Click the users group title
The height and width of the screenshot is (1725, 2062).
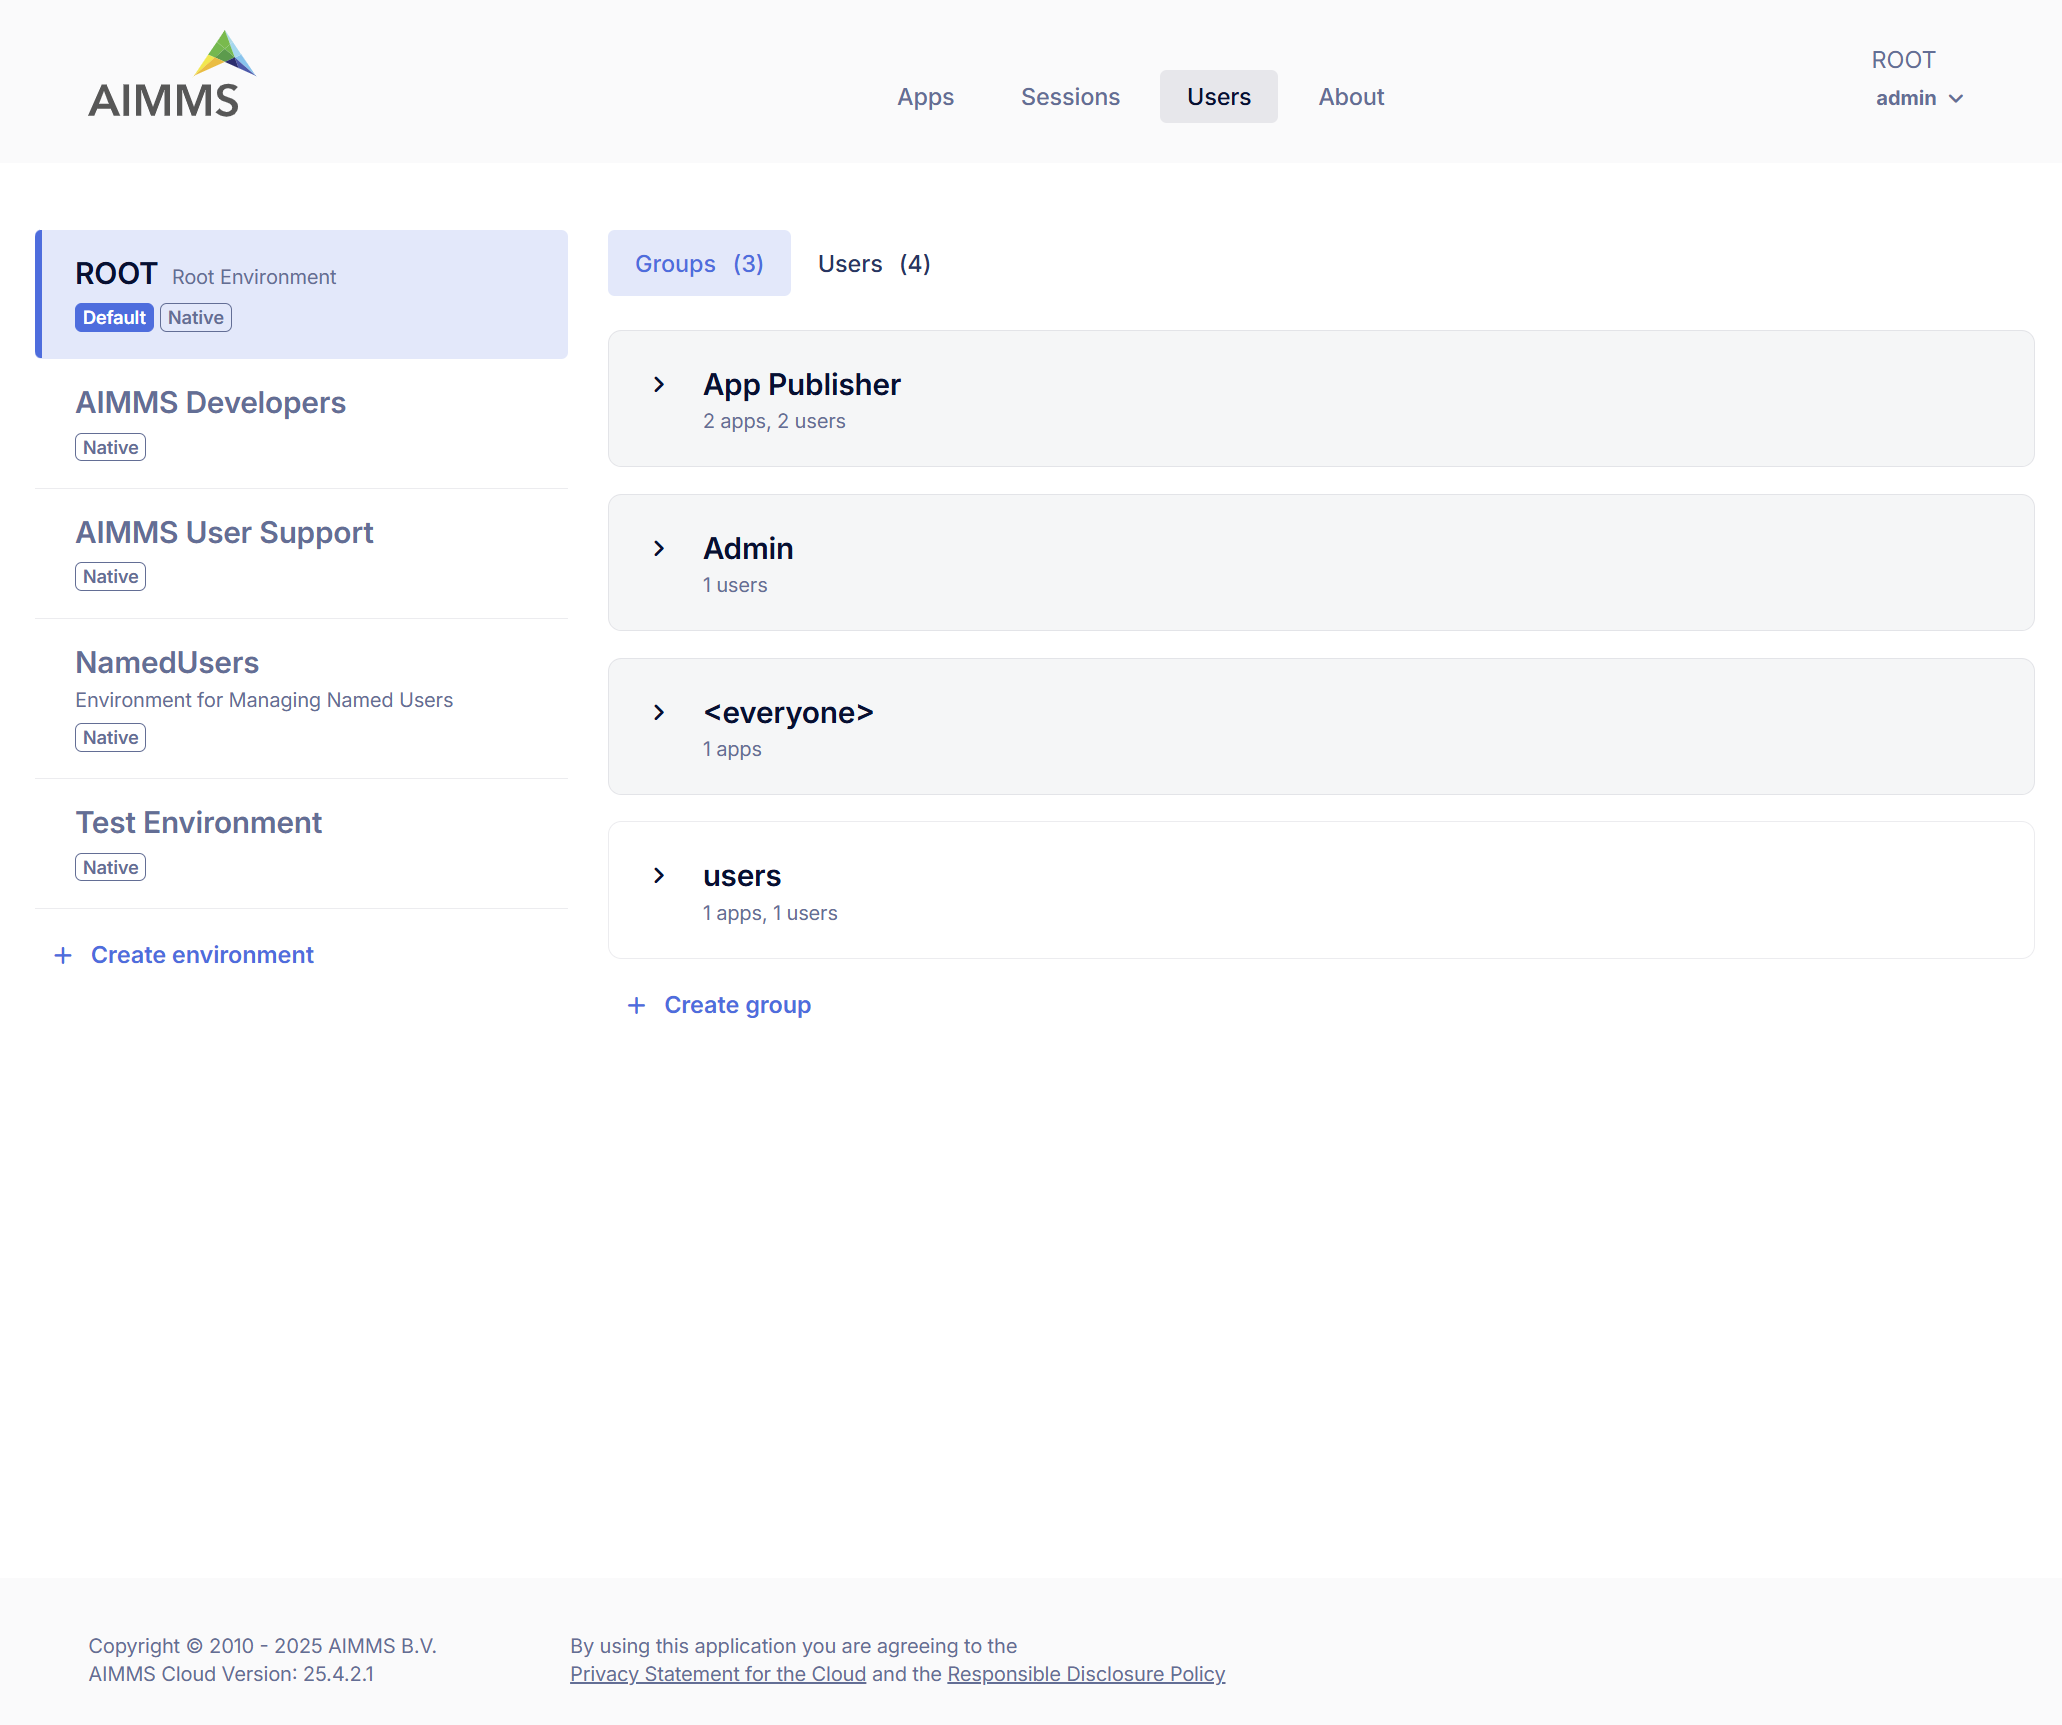742,876
